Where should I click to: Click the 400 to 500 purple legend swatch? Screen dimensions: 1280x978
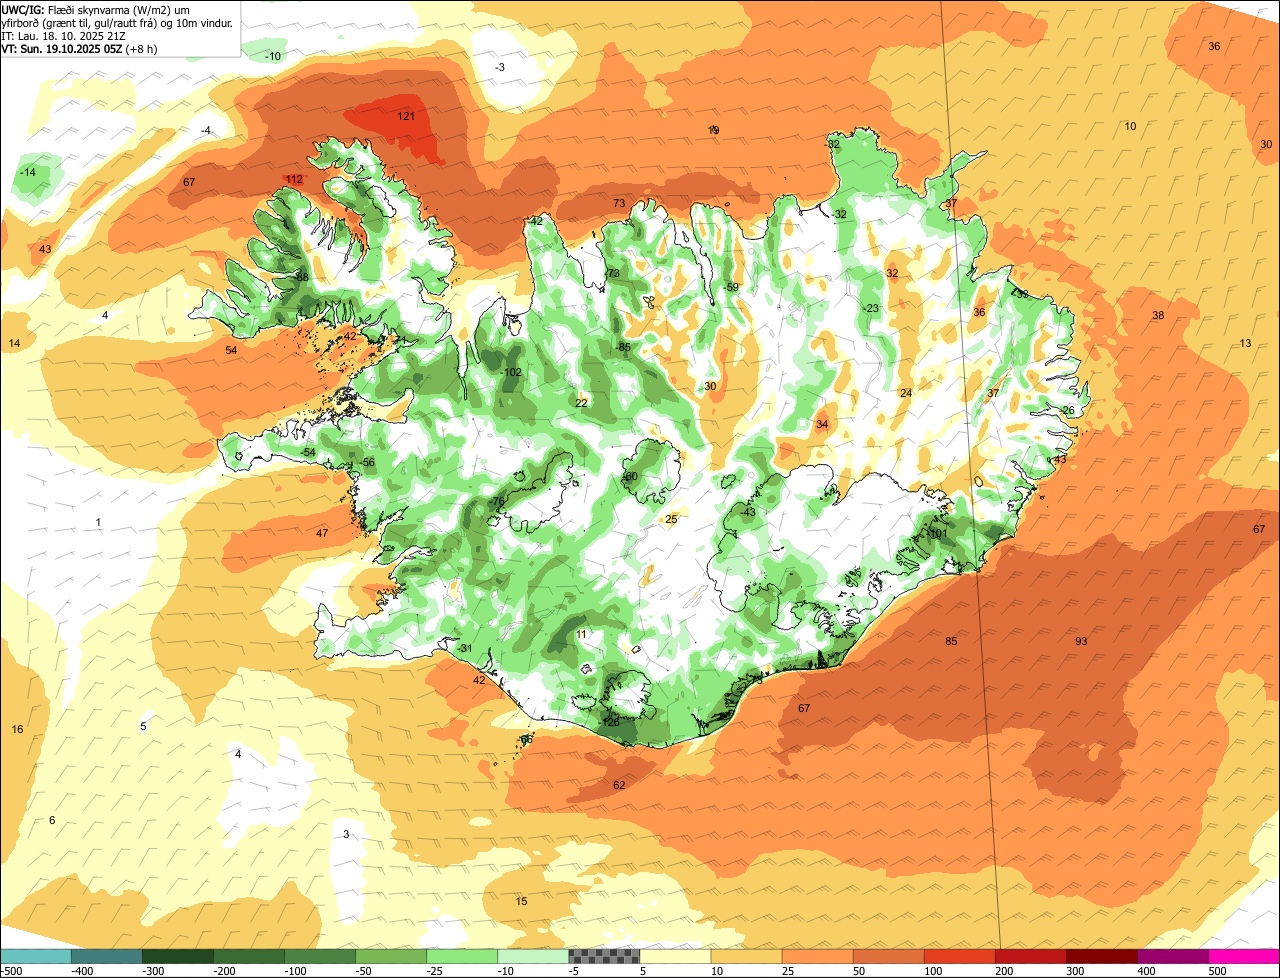point(1172,956)
